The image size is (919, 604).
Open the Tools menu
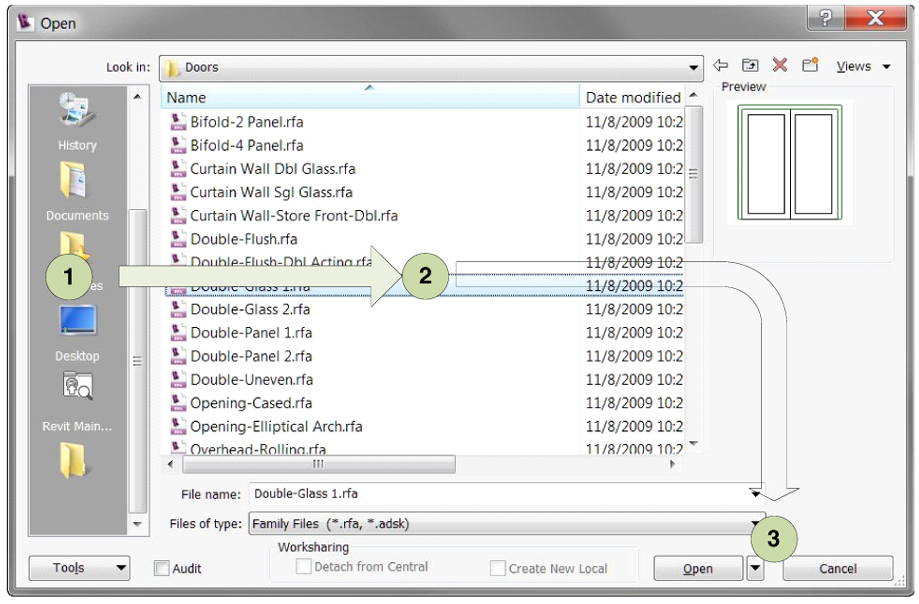tap(78, 568)
